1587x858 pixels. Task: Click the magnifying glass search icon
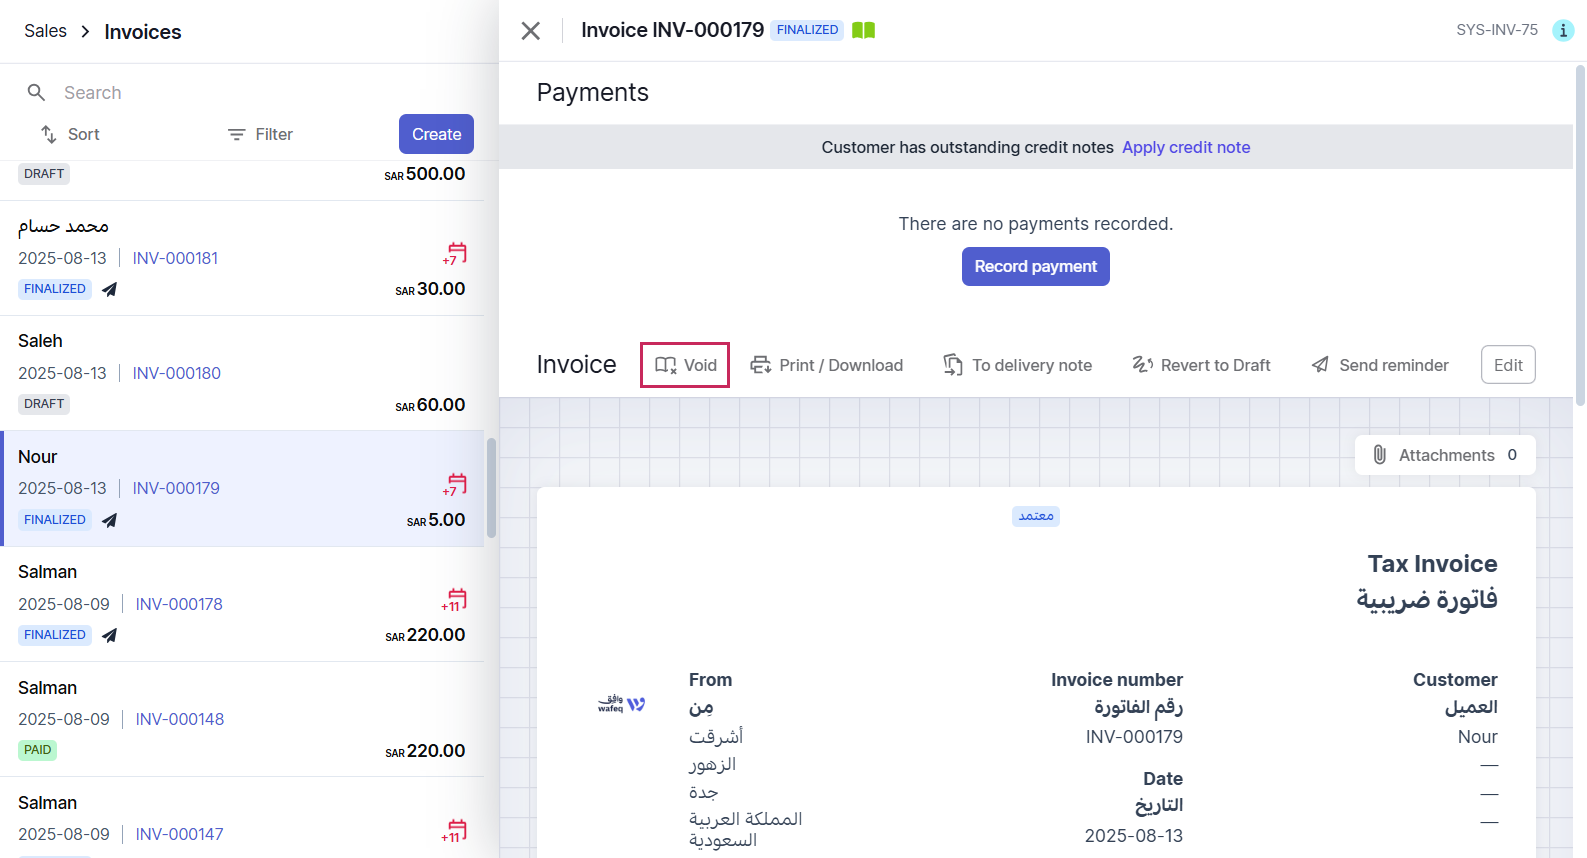click(x=36, y=93)
